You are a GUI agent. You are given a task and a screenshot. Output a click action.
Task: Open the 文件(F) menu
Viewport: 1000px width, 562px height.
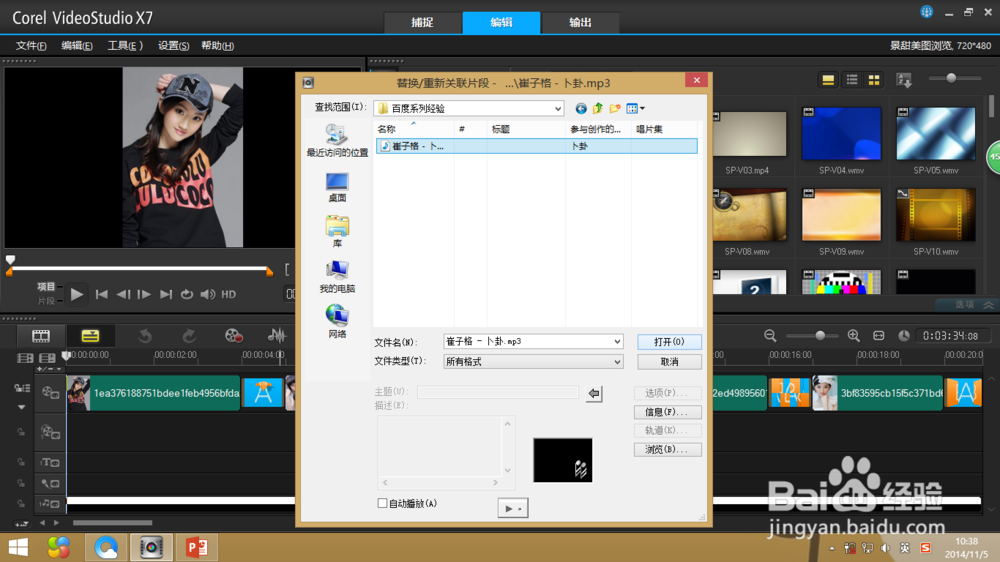click(31, 46)
